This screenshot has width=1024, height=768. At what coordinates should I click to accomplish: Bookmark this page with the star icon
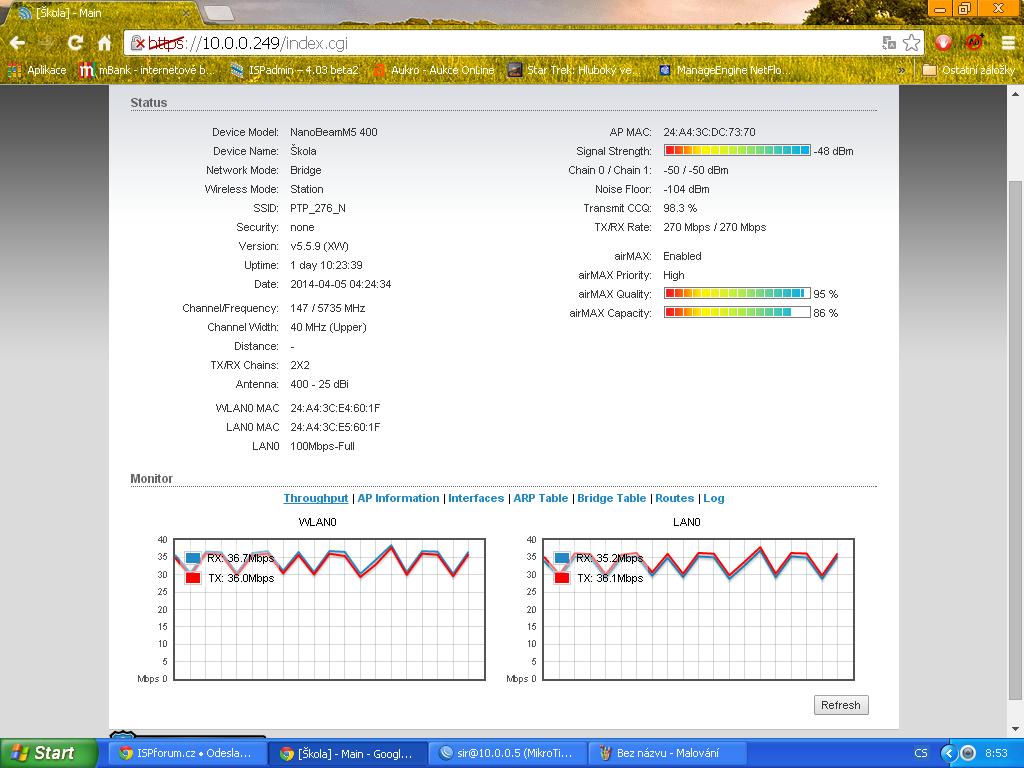click(x=912, y=43)
